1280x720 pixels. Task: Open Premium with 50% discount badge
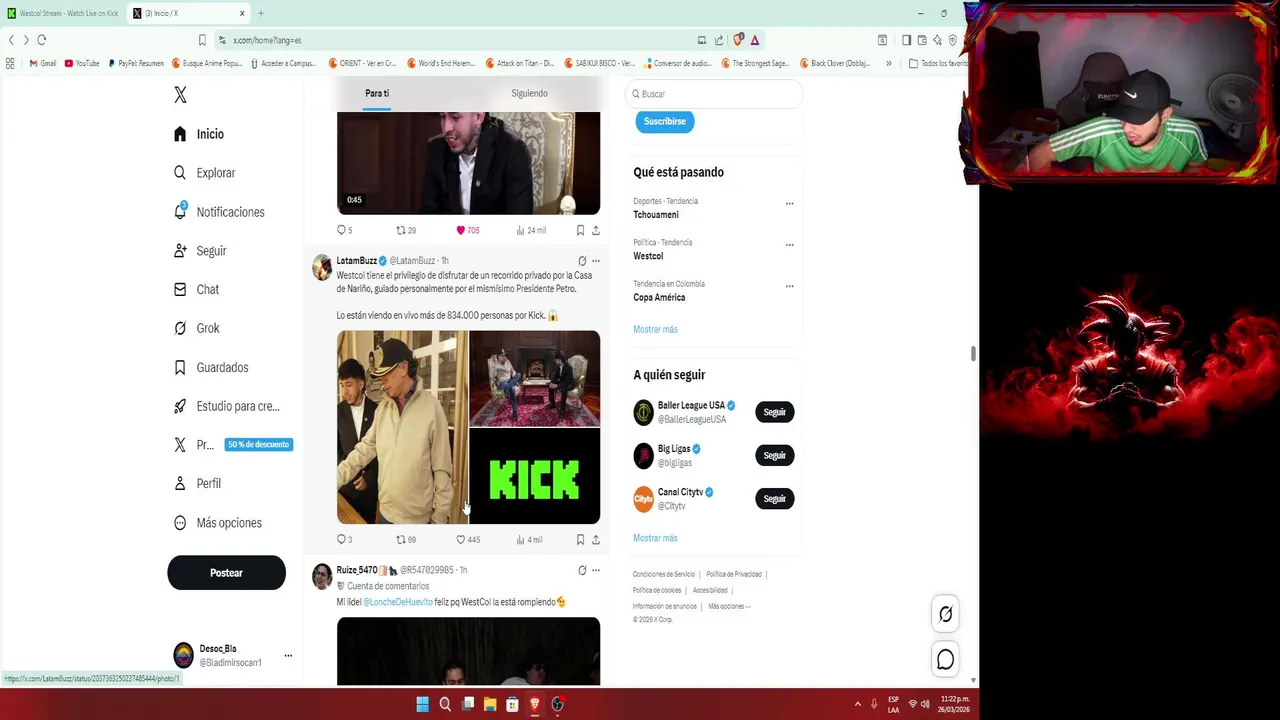pyautogui.click(x=233, y=445)
